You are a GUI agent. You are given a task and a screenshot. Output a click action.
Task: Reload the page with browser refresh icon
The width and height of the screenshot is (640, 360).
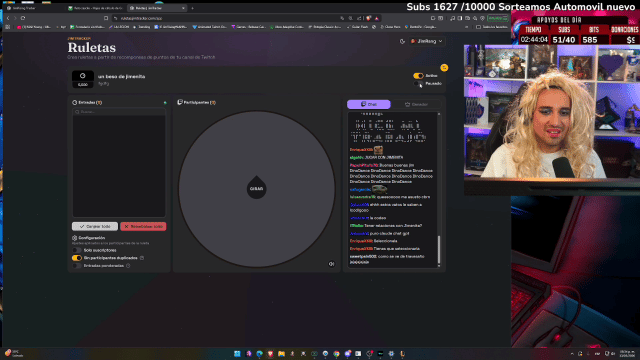(x=23, y=18)
